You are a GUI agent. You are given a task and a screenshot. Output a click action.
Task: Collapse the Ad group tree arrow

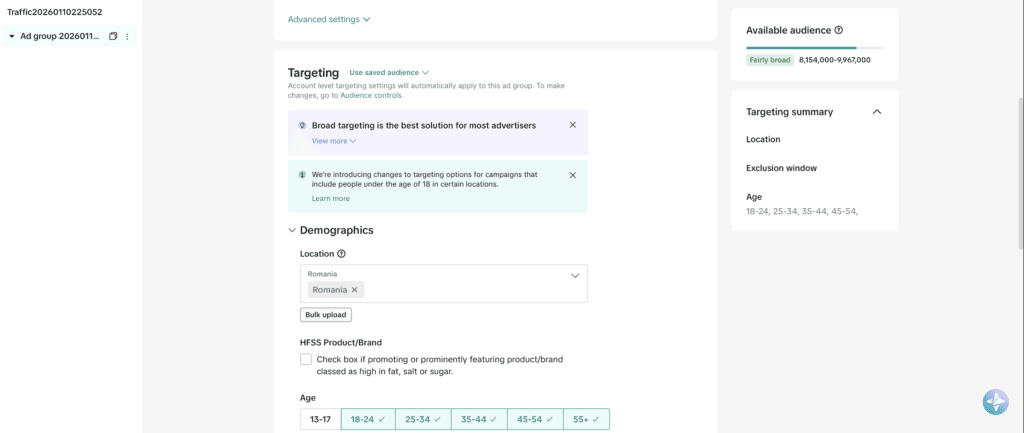coord(12,37)
